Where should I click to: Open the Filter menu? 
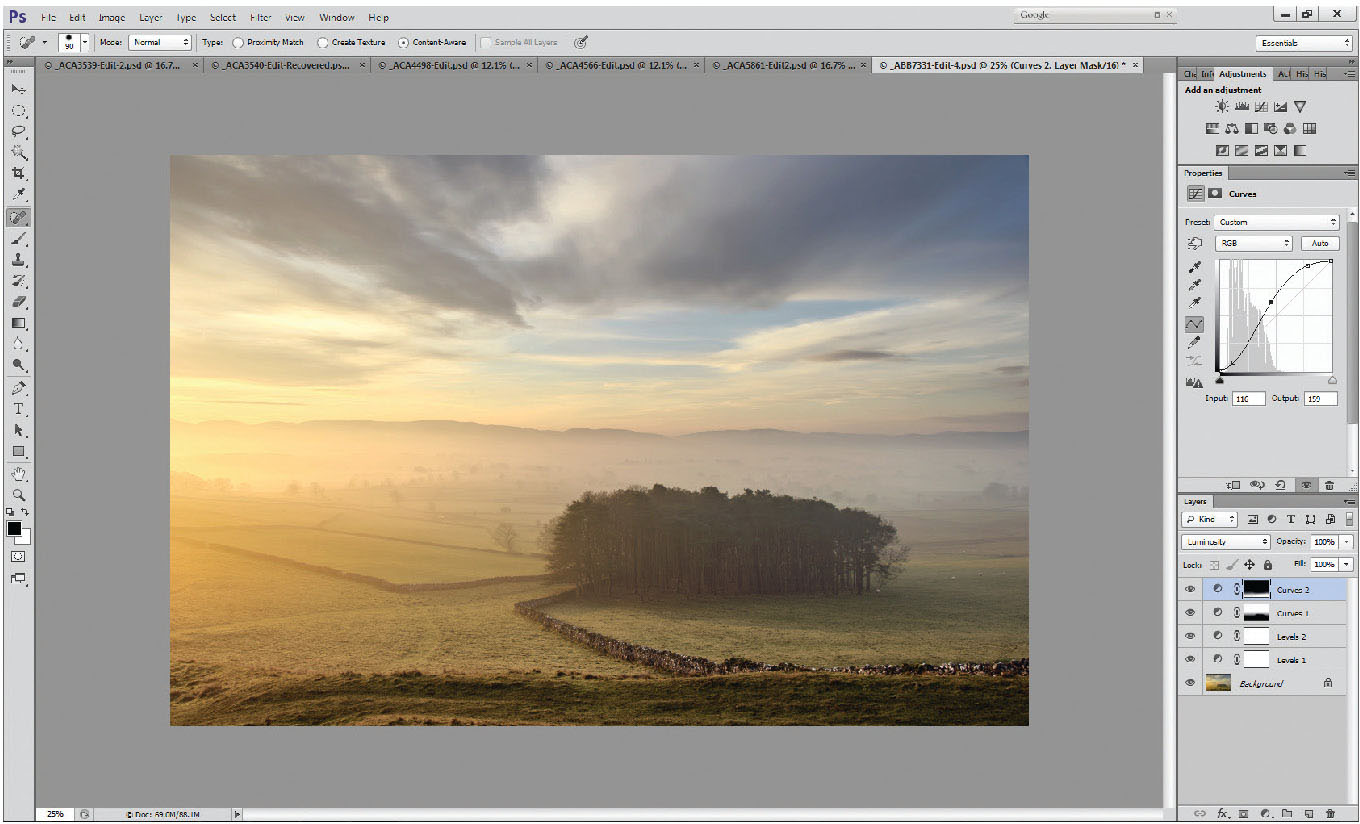(x=260, y=17)
